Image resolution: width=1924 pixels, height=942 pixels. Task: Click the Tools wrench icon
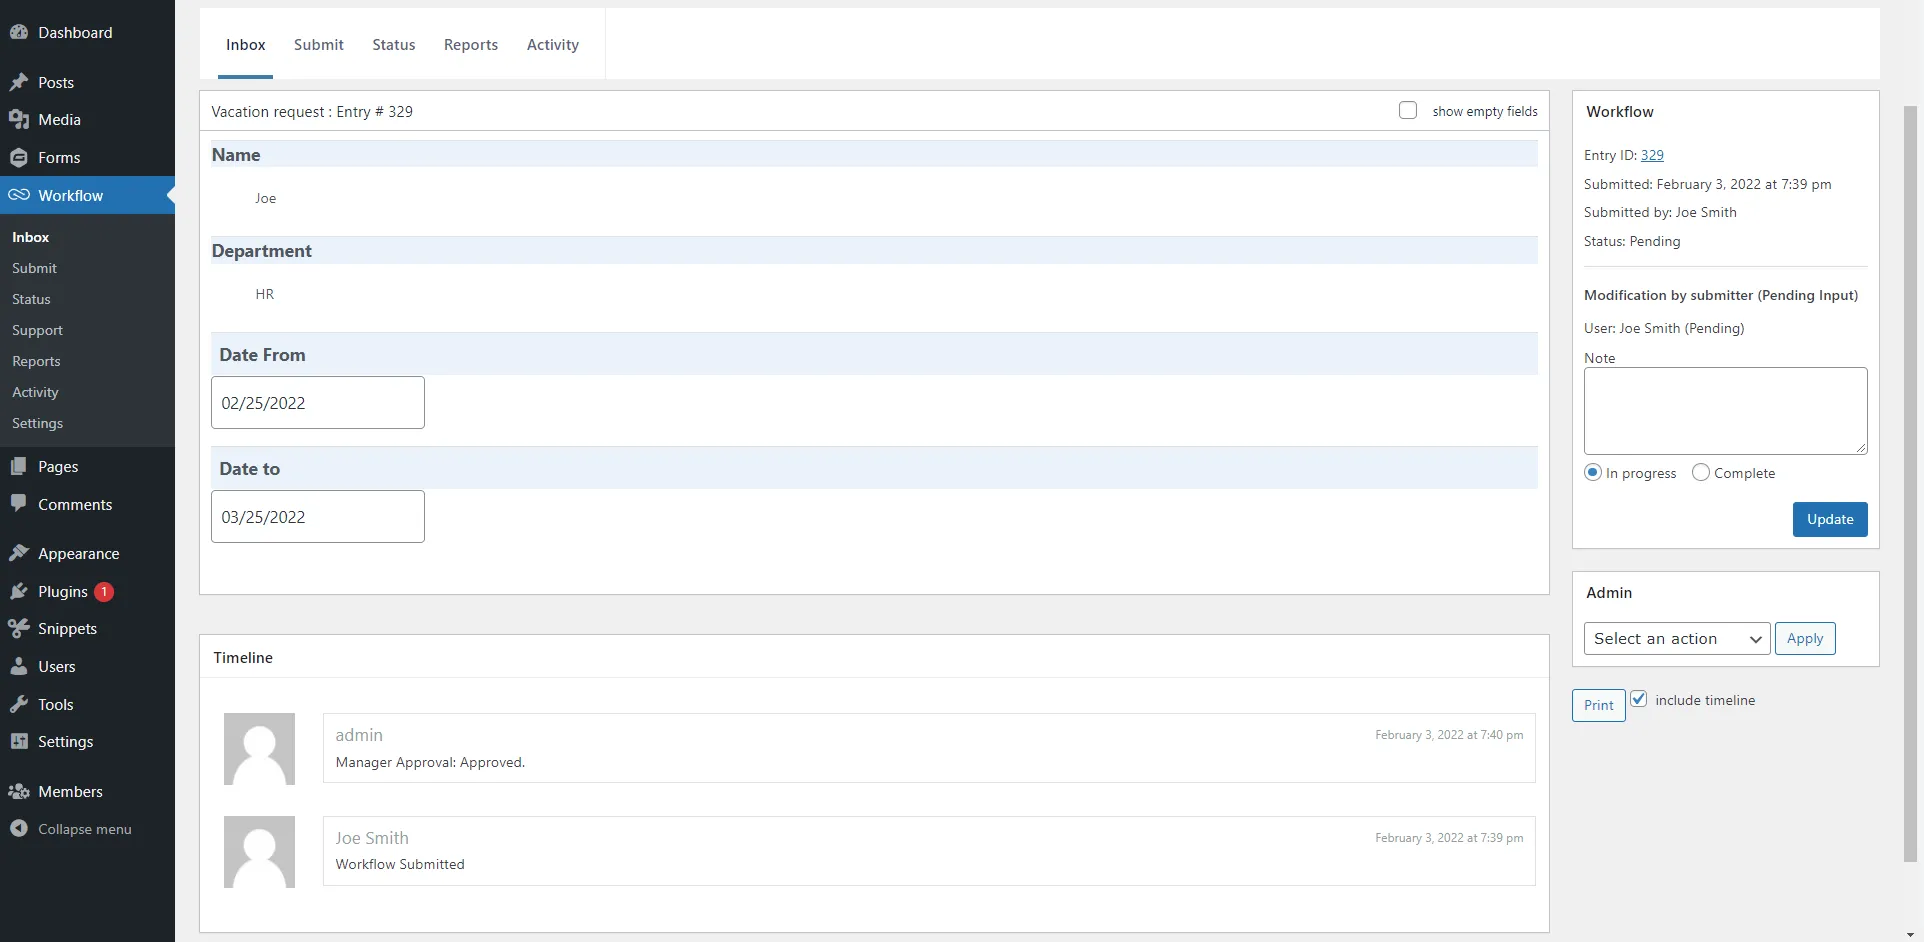point(18,704)
